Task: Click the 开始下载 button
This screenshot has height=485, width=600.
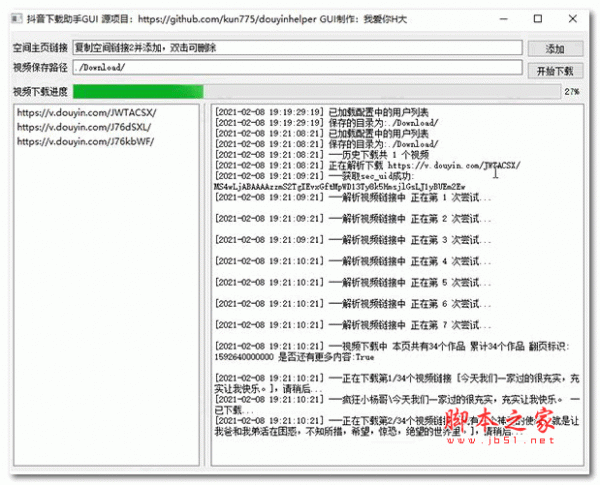Action: coord(555,71)
